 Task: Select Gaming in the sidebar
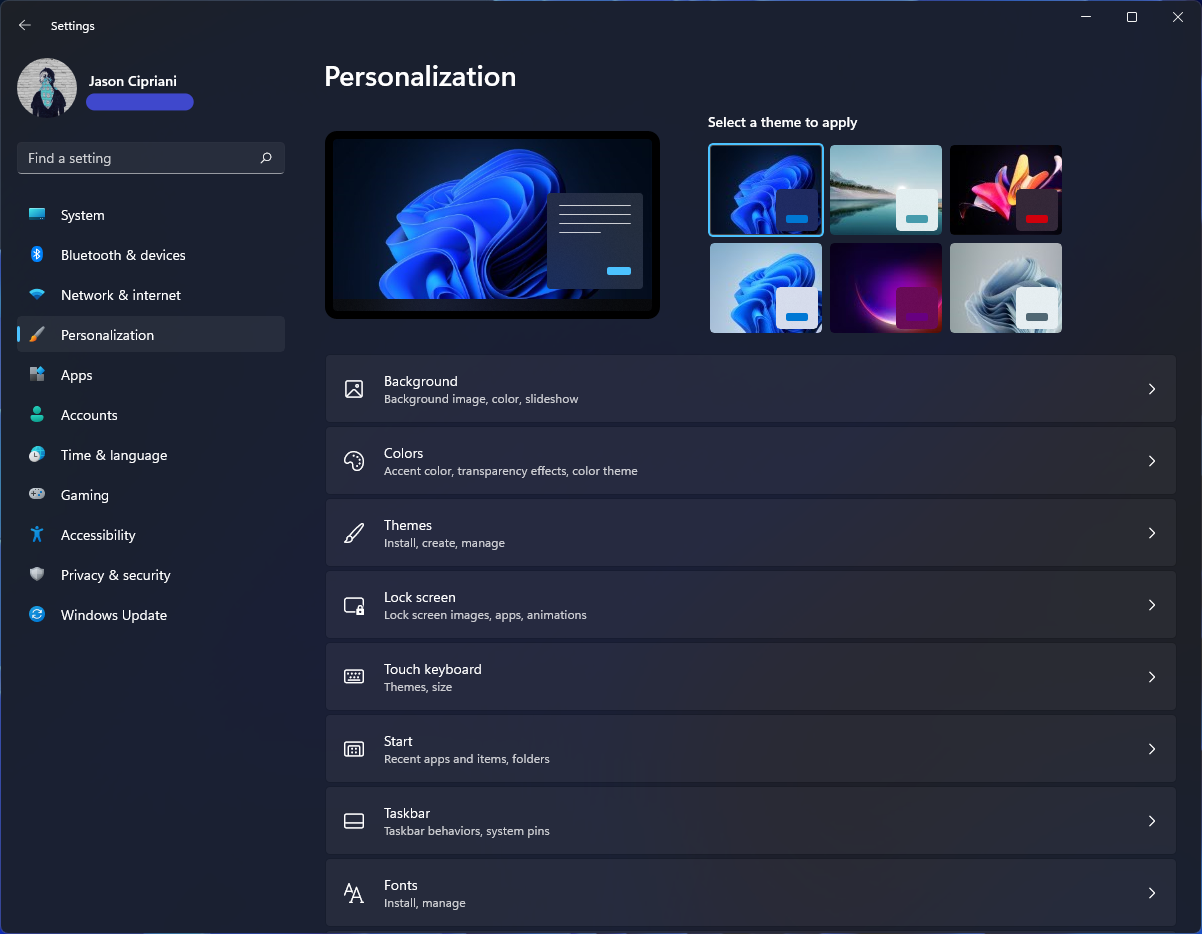coord(151,495)
